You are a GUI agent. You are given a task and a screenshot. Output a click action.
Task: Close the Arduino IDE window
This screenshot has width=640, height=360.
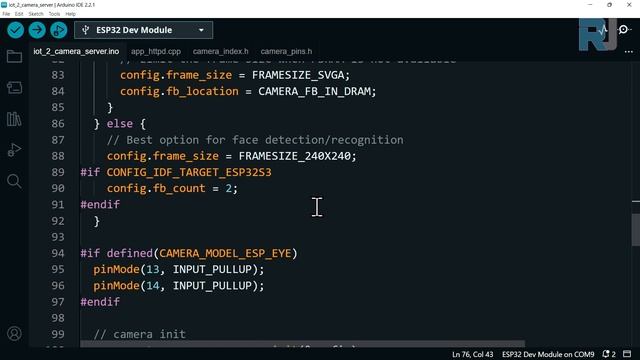pos(629,5)
